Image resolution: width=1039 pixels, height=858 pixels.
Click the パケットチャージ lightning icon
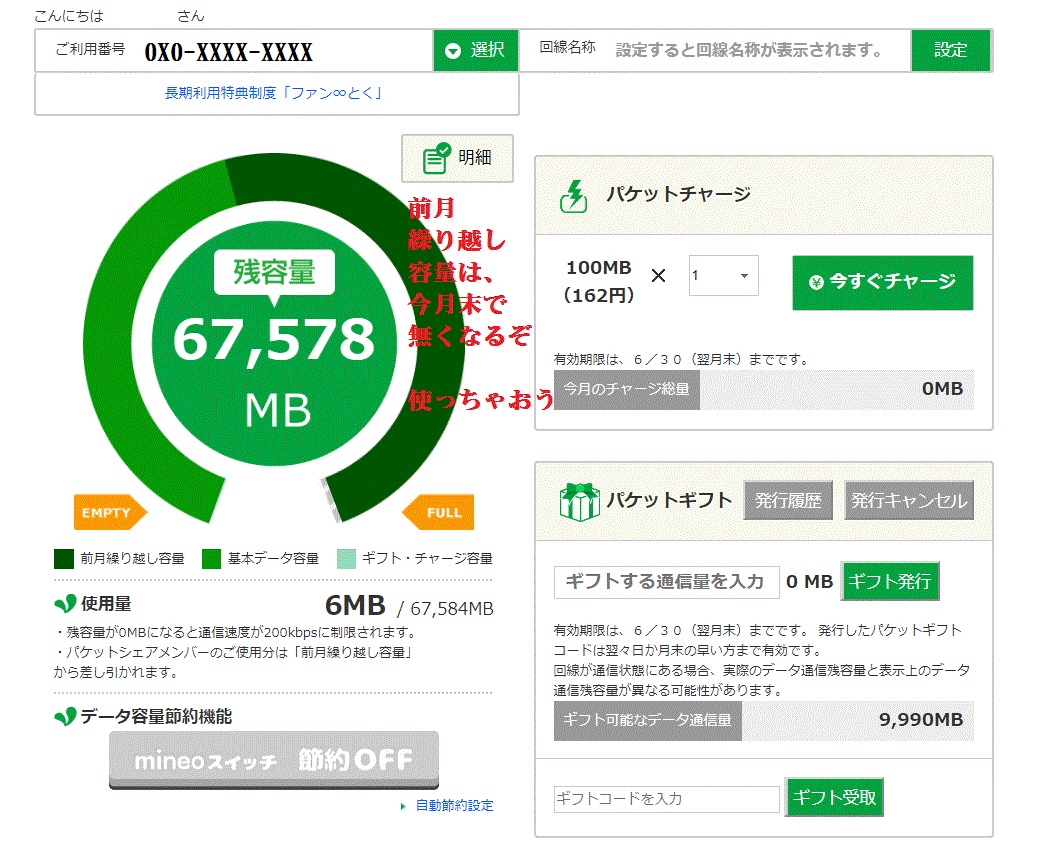(575, 196)
